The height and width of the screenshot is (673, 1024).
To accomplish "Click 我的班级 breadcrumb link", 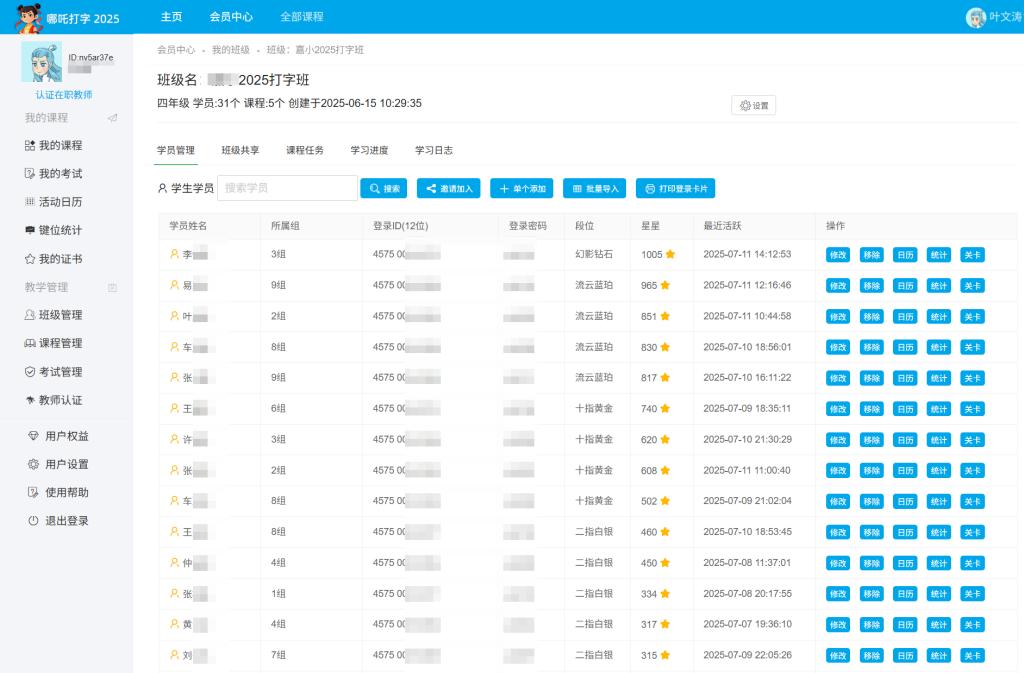I will click(x=231, y=50).
